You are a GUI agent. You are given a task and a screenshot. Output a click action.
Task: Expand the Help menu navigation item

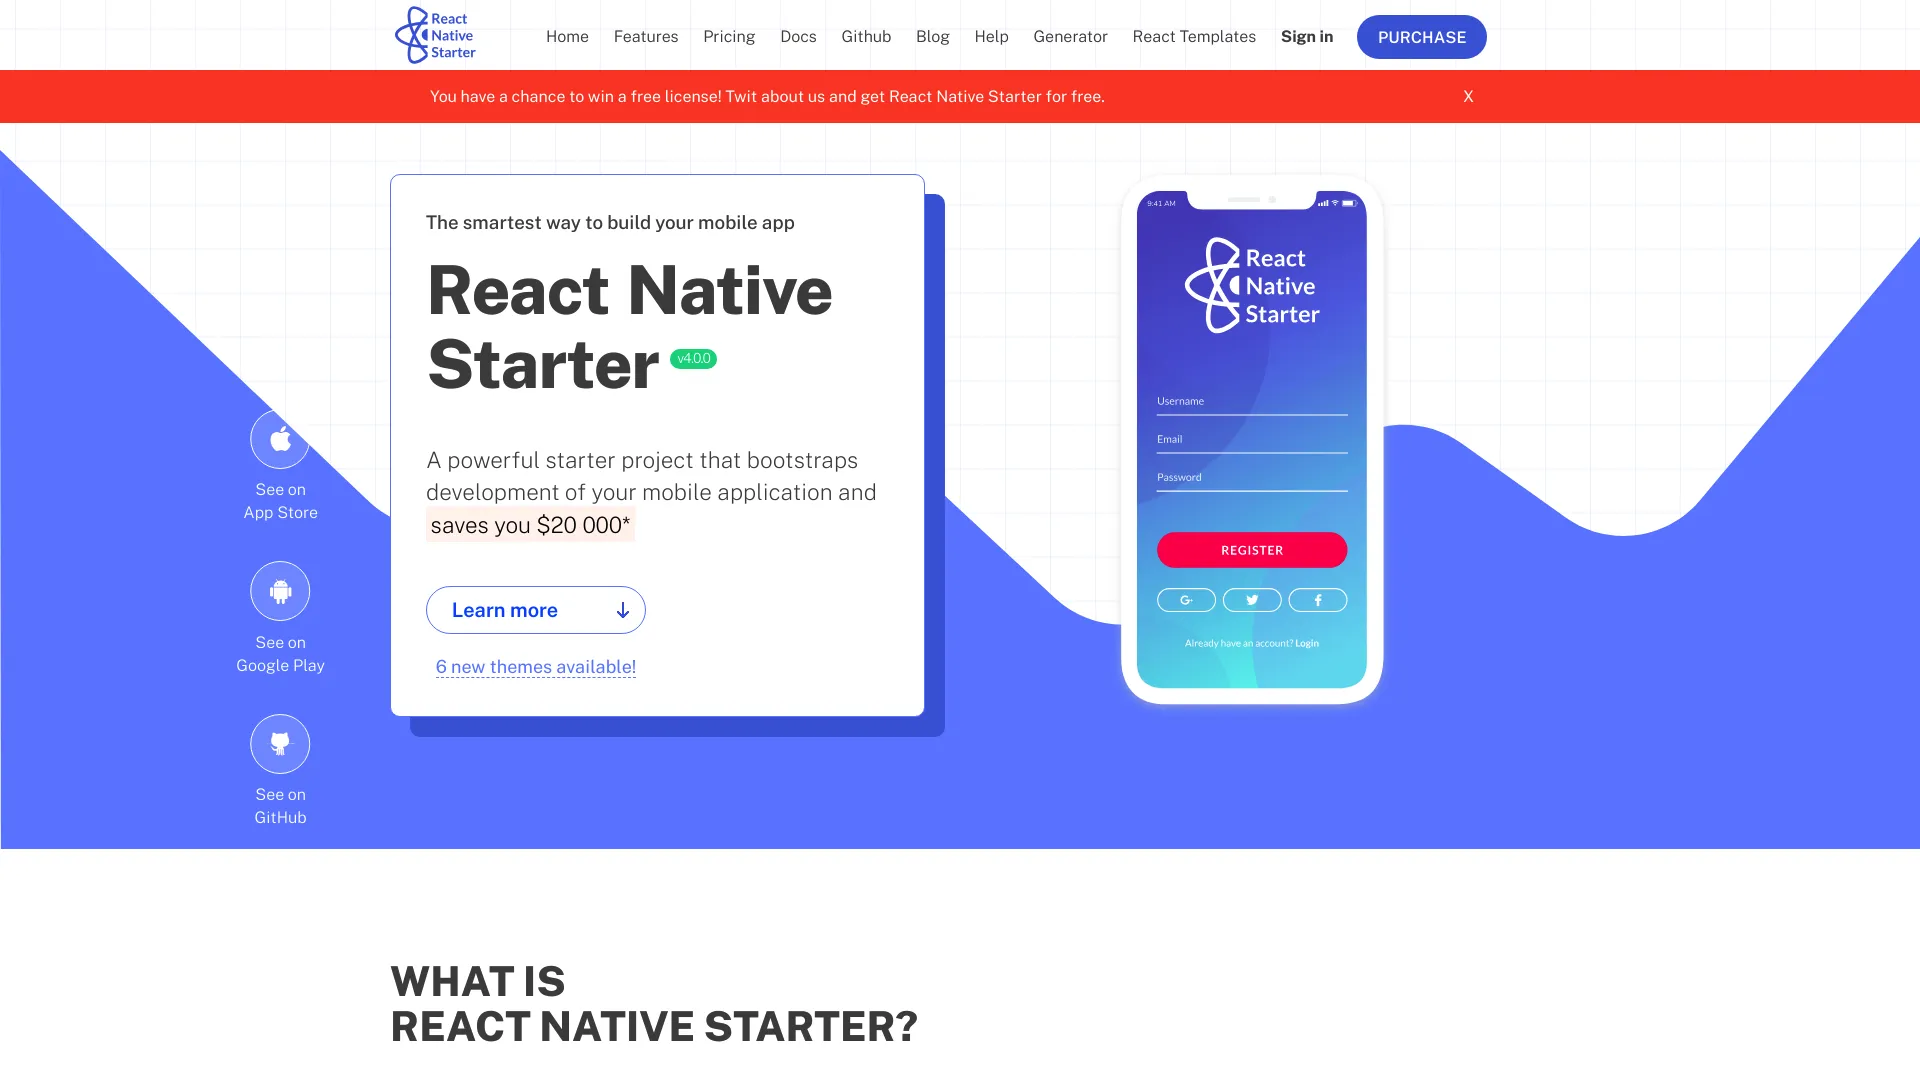pyautogui.click(x=992, y=36)
